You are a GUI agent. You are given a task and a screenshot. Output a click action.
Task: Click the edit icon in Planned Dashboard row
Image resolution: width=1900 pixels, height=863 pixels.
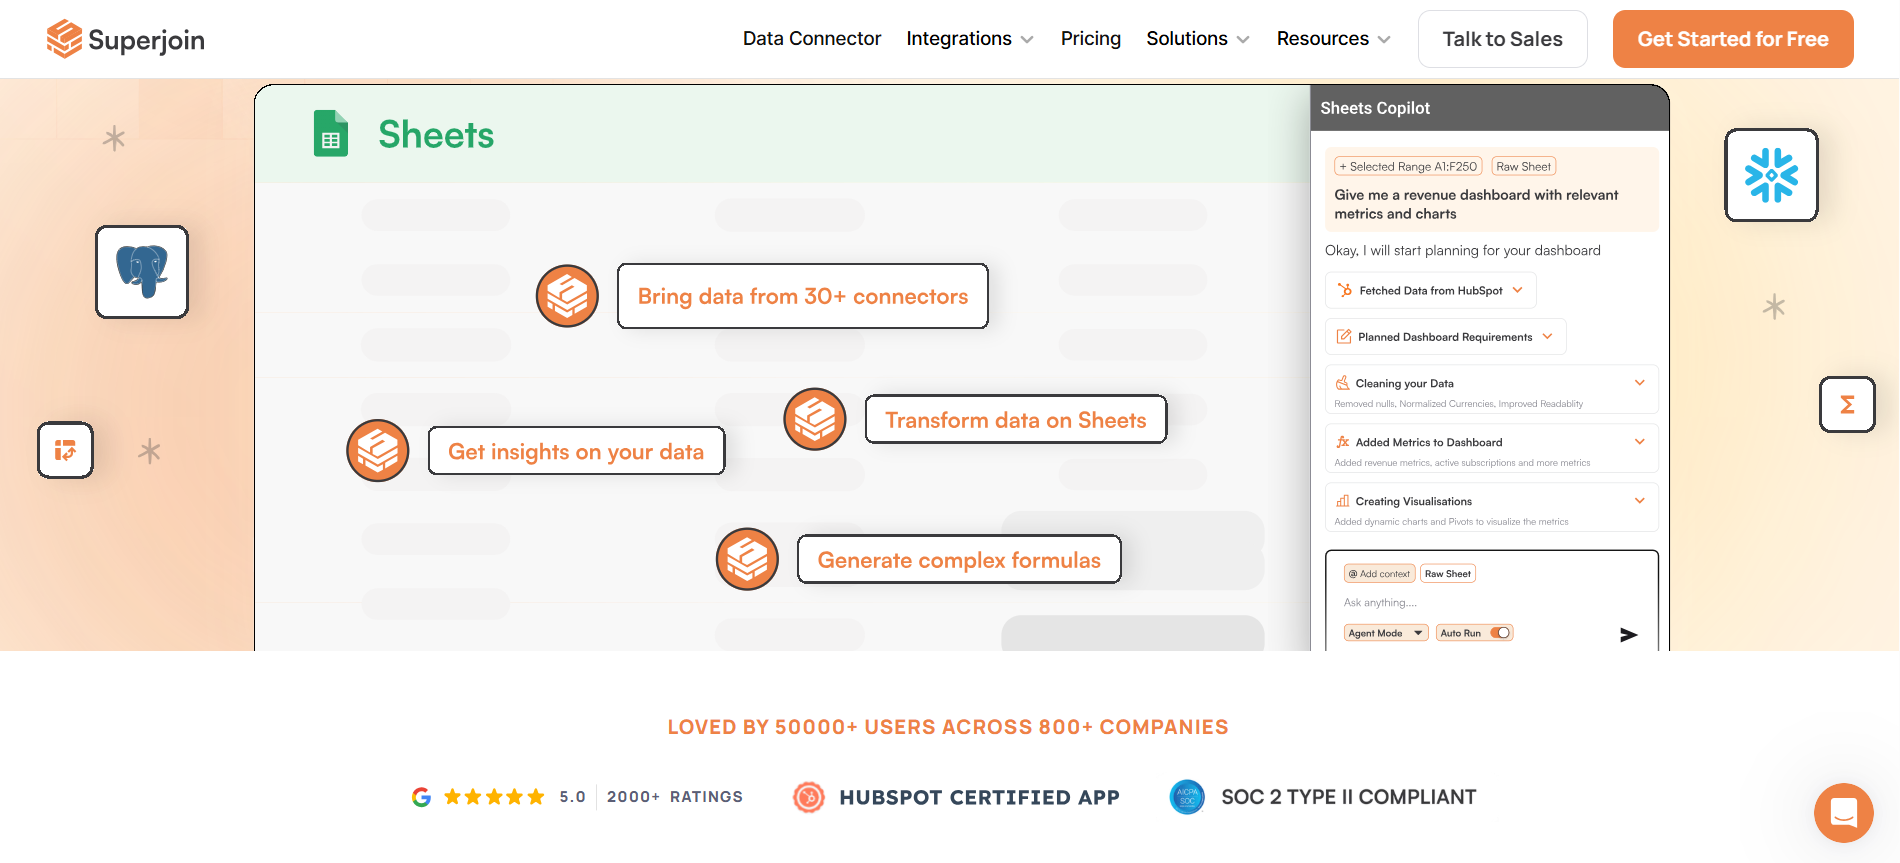click(1344, 337)
